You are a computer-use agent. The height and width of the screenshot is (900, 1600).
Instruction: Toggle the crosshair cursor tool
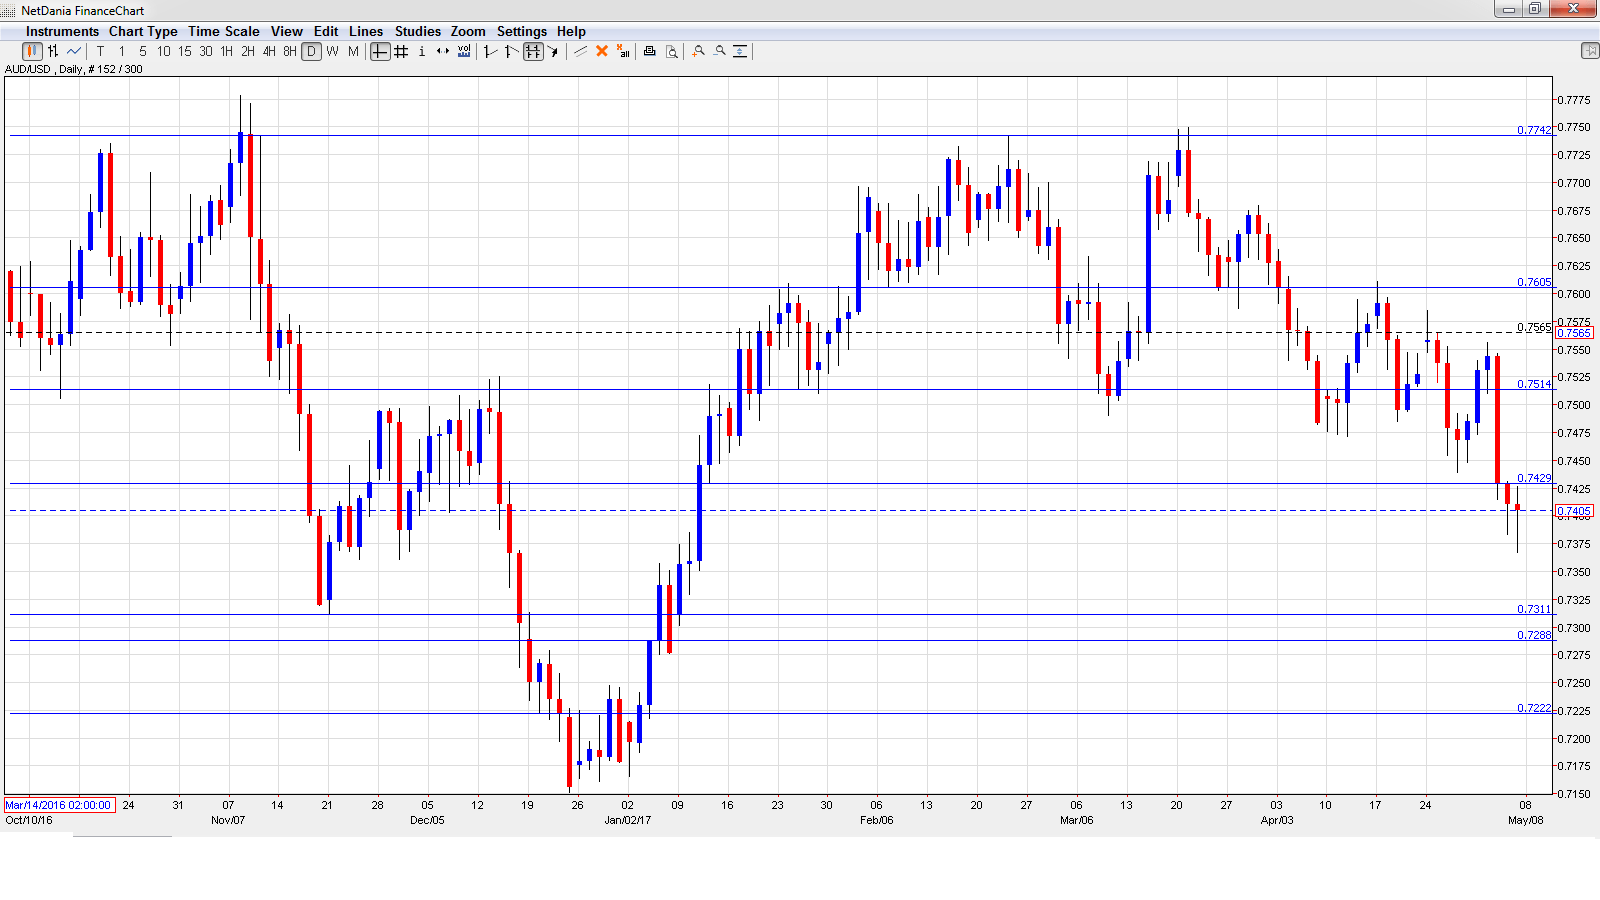coord(380,52)
